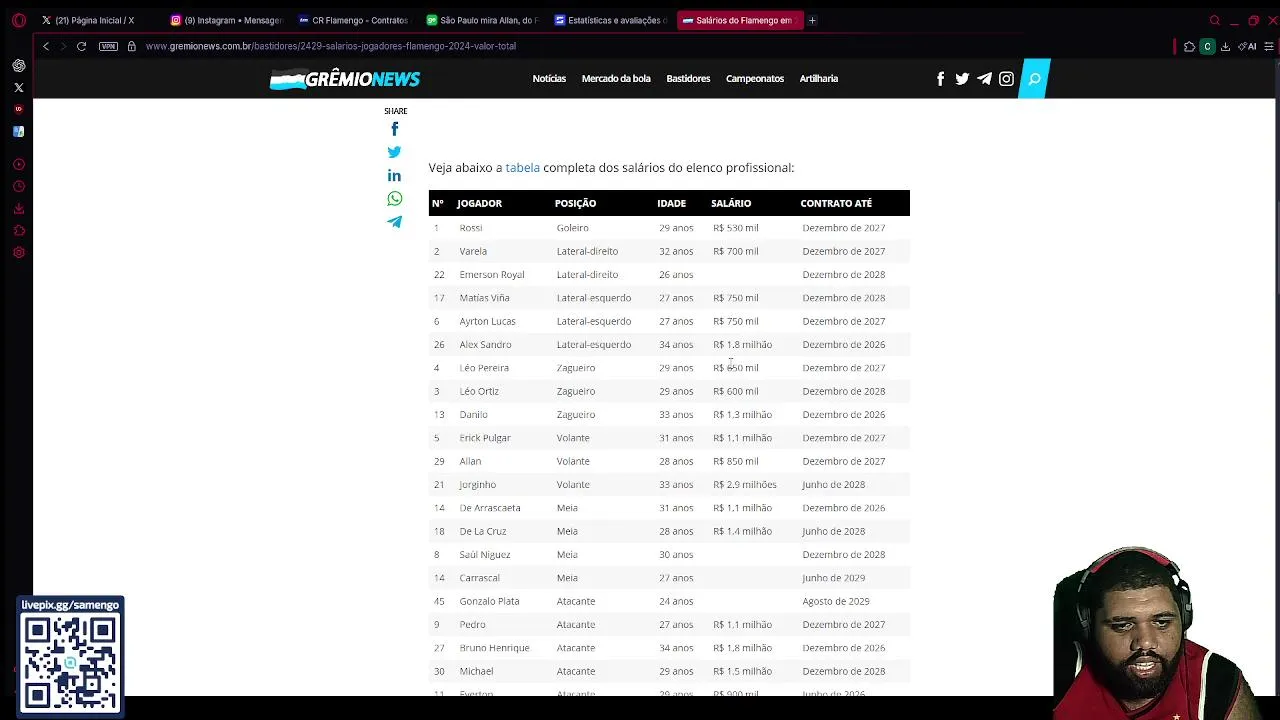Open a new tab with plus button
Image resolution: width=1280 pixels, height=720 pixels.
click(x=812, y=20)
